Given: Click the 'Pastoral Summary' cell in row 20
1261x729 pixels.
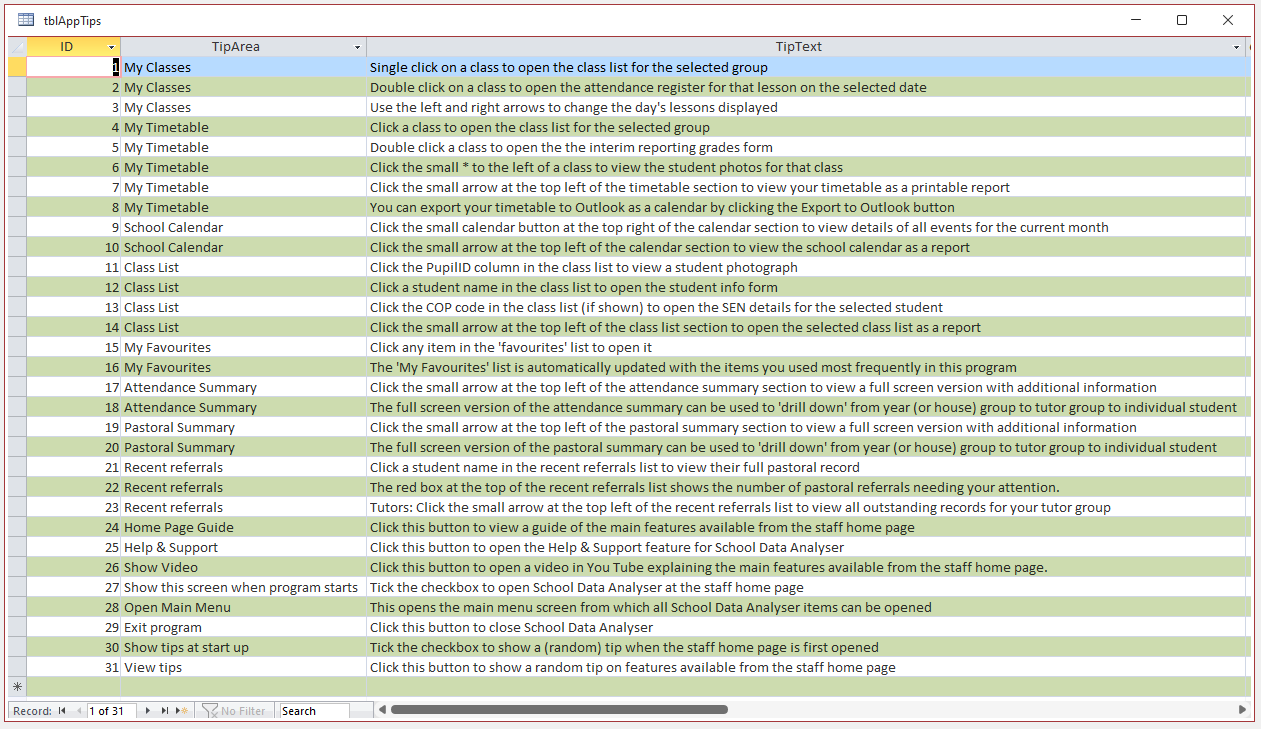Looking at the screenshot, I should coord(244,447).
